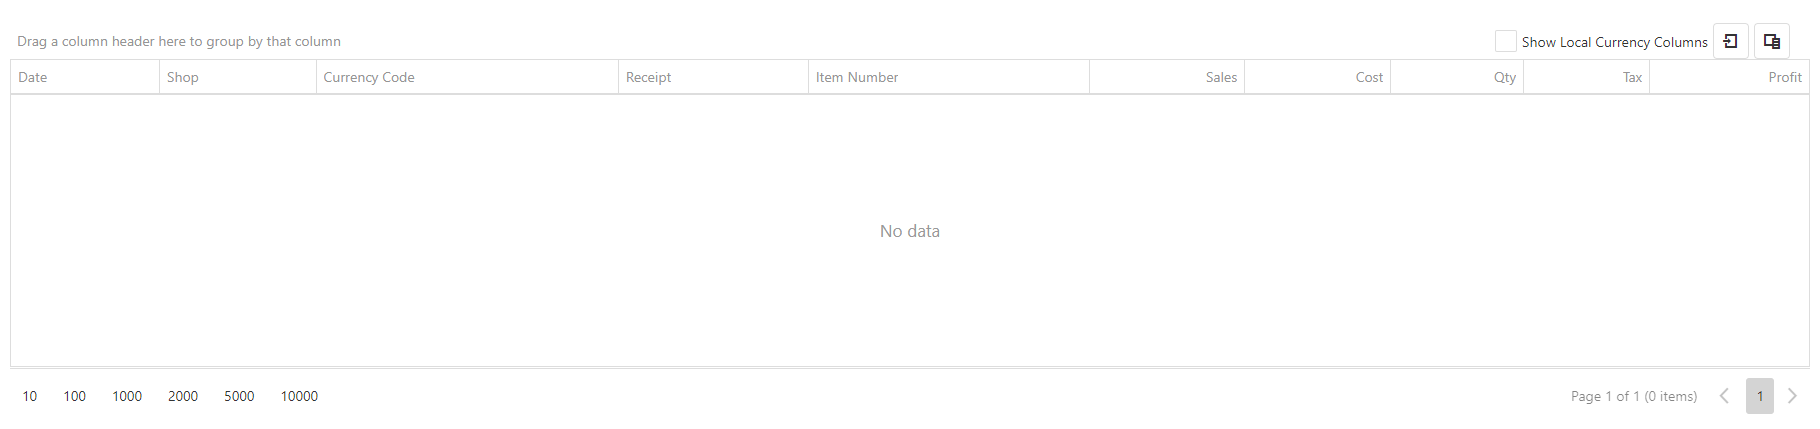This screenshot has height=429, width=1820.
Task: Choose 5000 items per page
Action: point(239,396)
